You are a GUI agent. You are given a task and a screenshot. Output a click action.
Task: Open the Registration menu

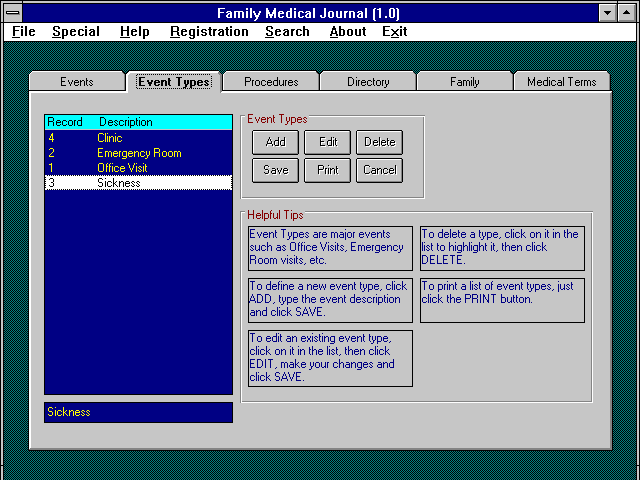[x=209, y=31]
